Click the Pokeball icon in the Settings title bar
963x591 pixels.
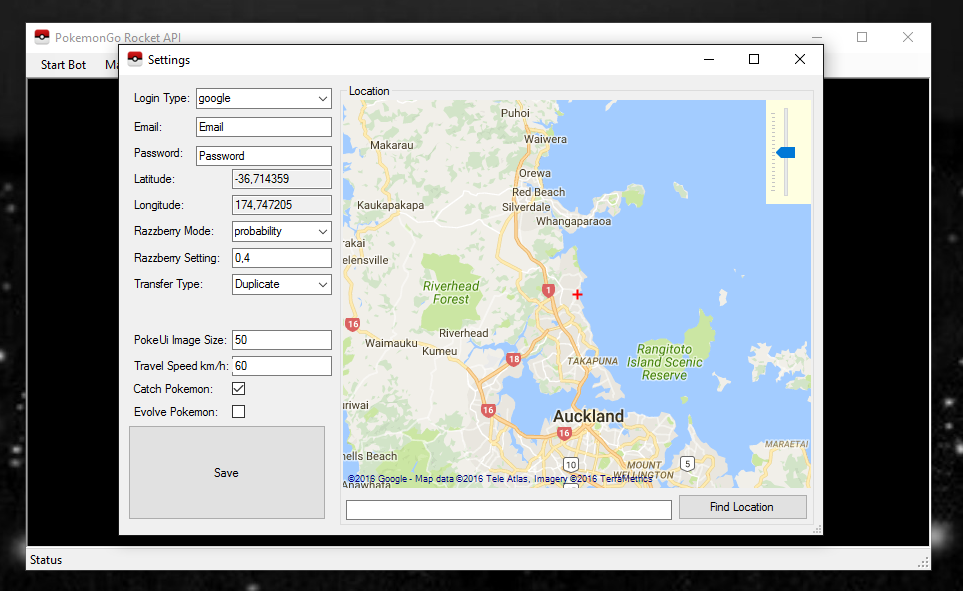coord(135,59)
